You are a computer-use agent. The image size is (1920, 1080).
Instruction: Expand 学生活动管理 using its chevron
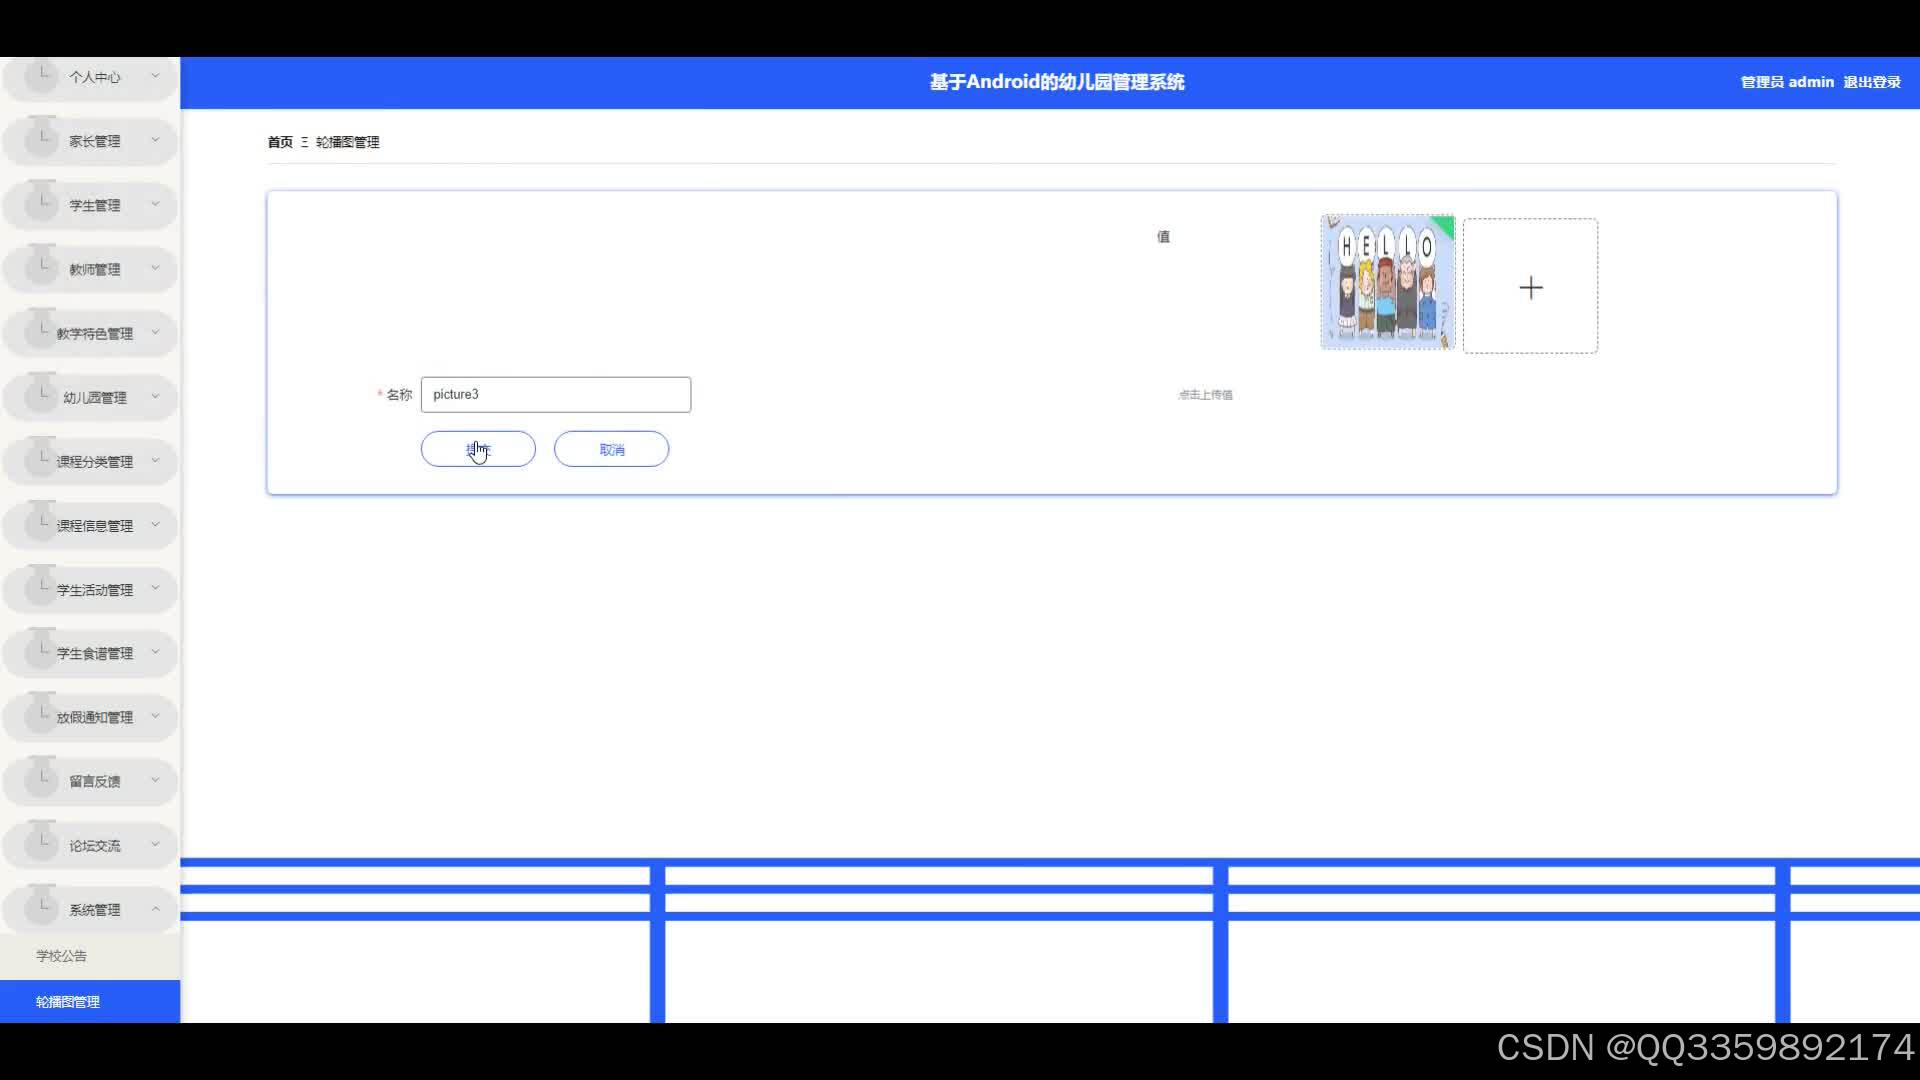[155, 589]
